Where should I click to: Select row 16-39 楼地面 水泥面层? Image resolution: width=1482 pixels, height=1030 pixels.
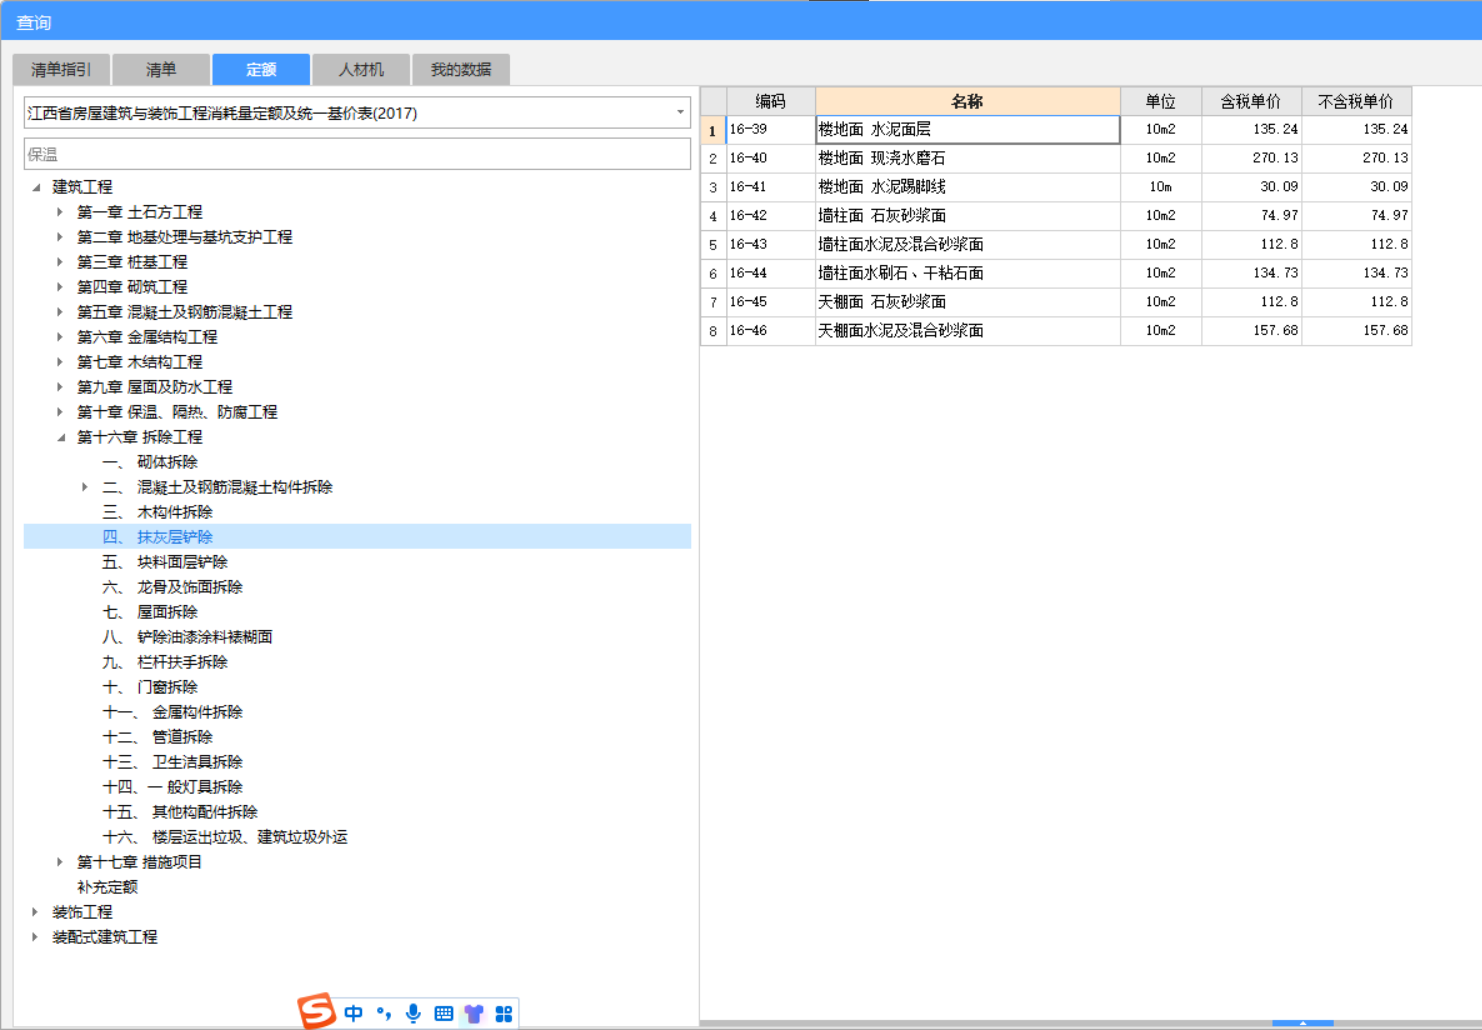pos(1056,130)
